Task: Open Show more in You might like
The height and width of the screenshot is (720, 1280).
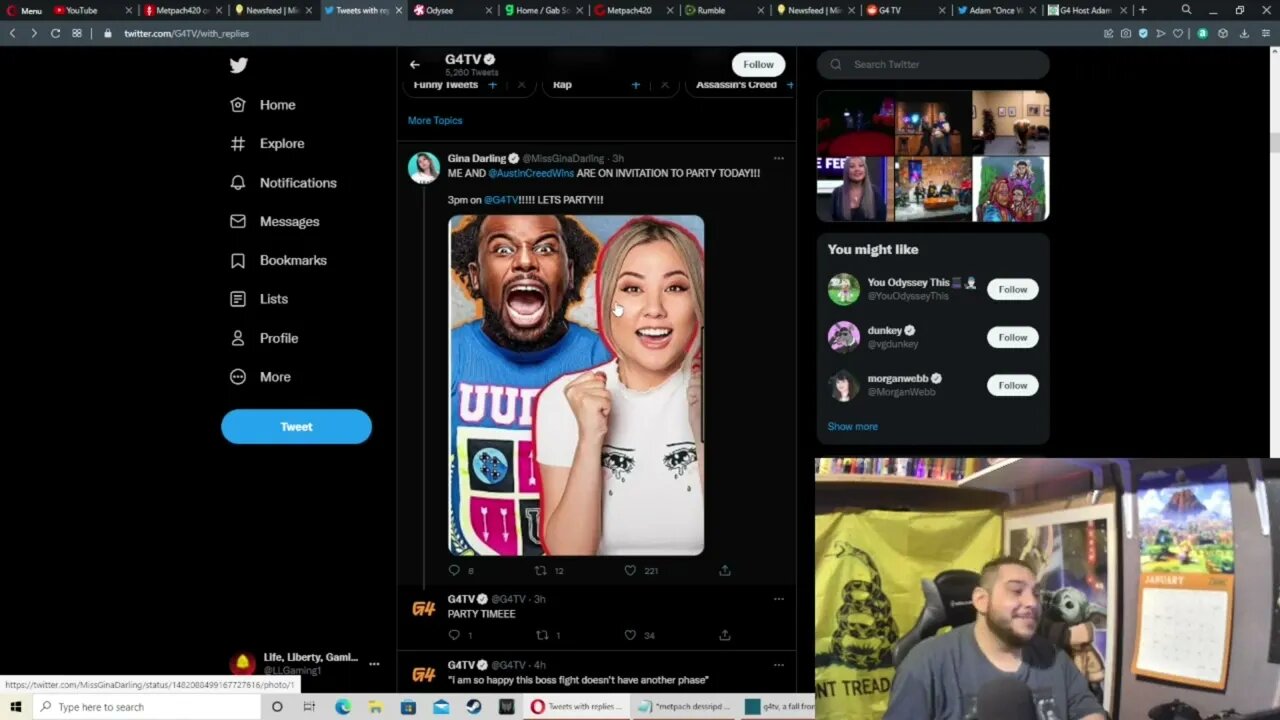Action: tap(852, 427)
